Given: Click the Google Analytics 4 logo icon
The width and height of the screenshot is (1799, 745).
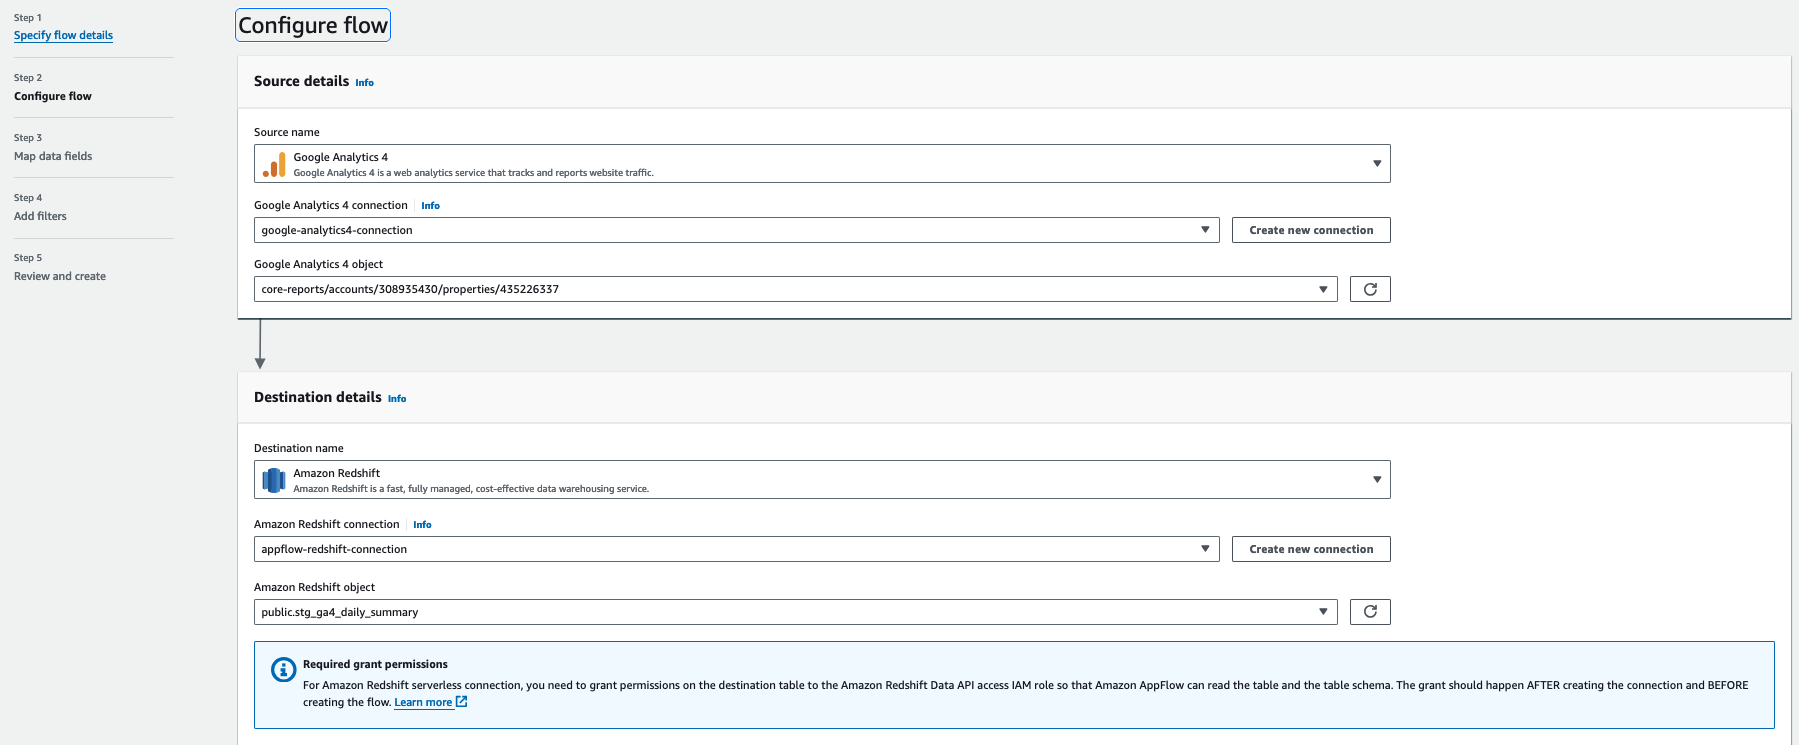Looking at the screenshot, I should pyautogui.click(x=274, y=164).
